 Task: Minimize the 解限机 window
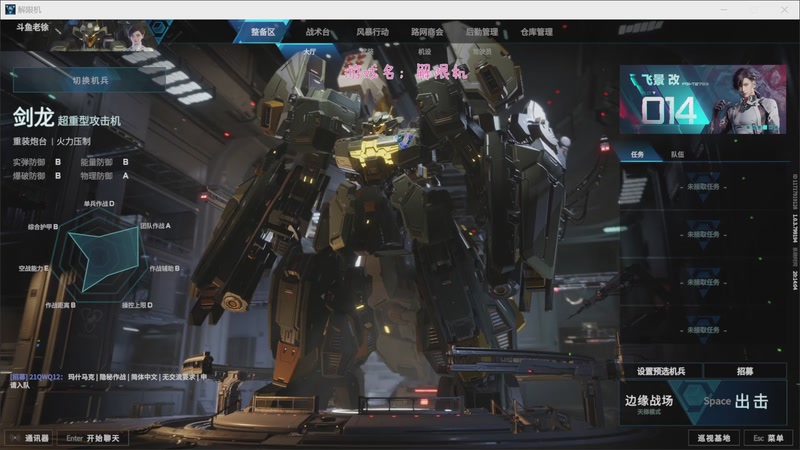[x=724, y=9]
